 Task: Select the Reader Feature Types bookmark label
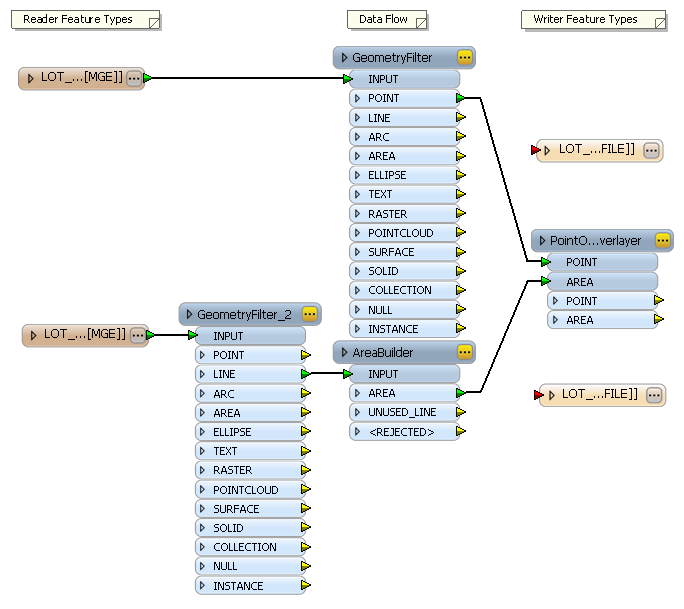tap(77, 20)
